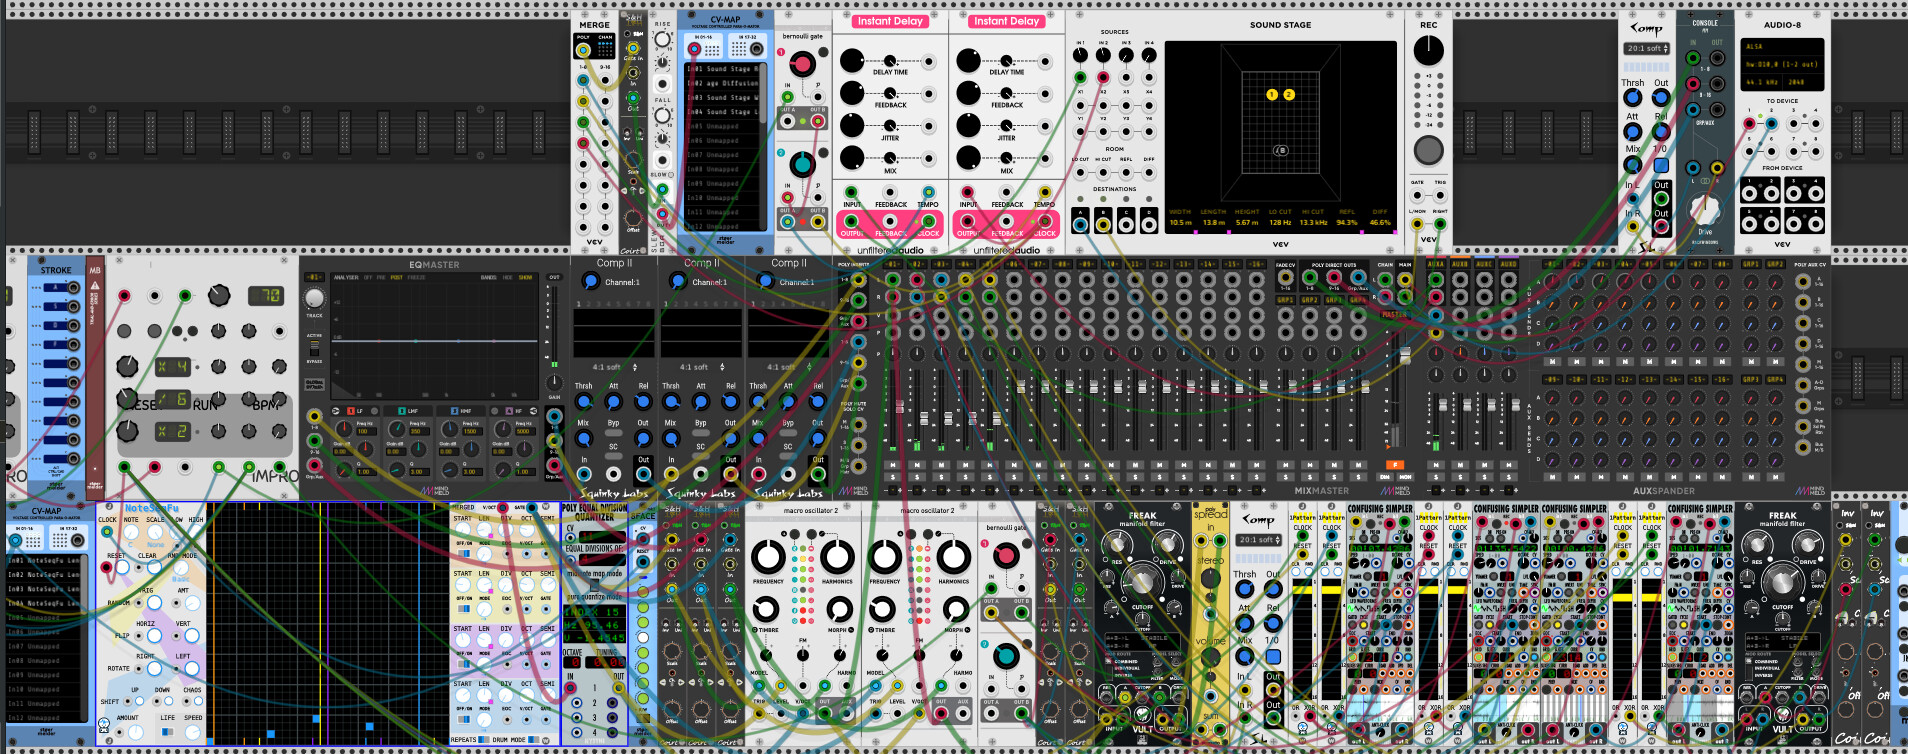Viewport: 1908px width, 754px height.
Task: Click the TO DEVICE 1 jack on AUDIO-8
Action: [x=1749, y=124]
